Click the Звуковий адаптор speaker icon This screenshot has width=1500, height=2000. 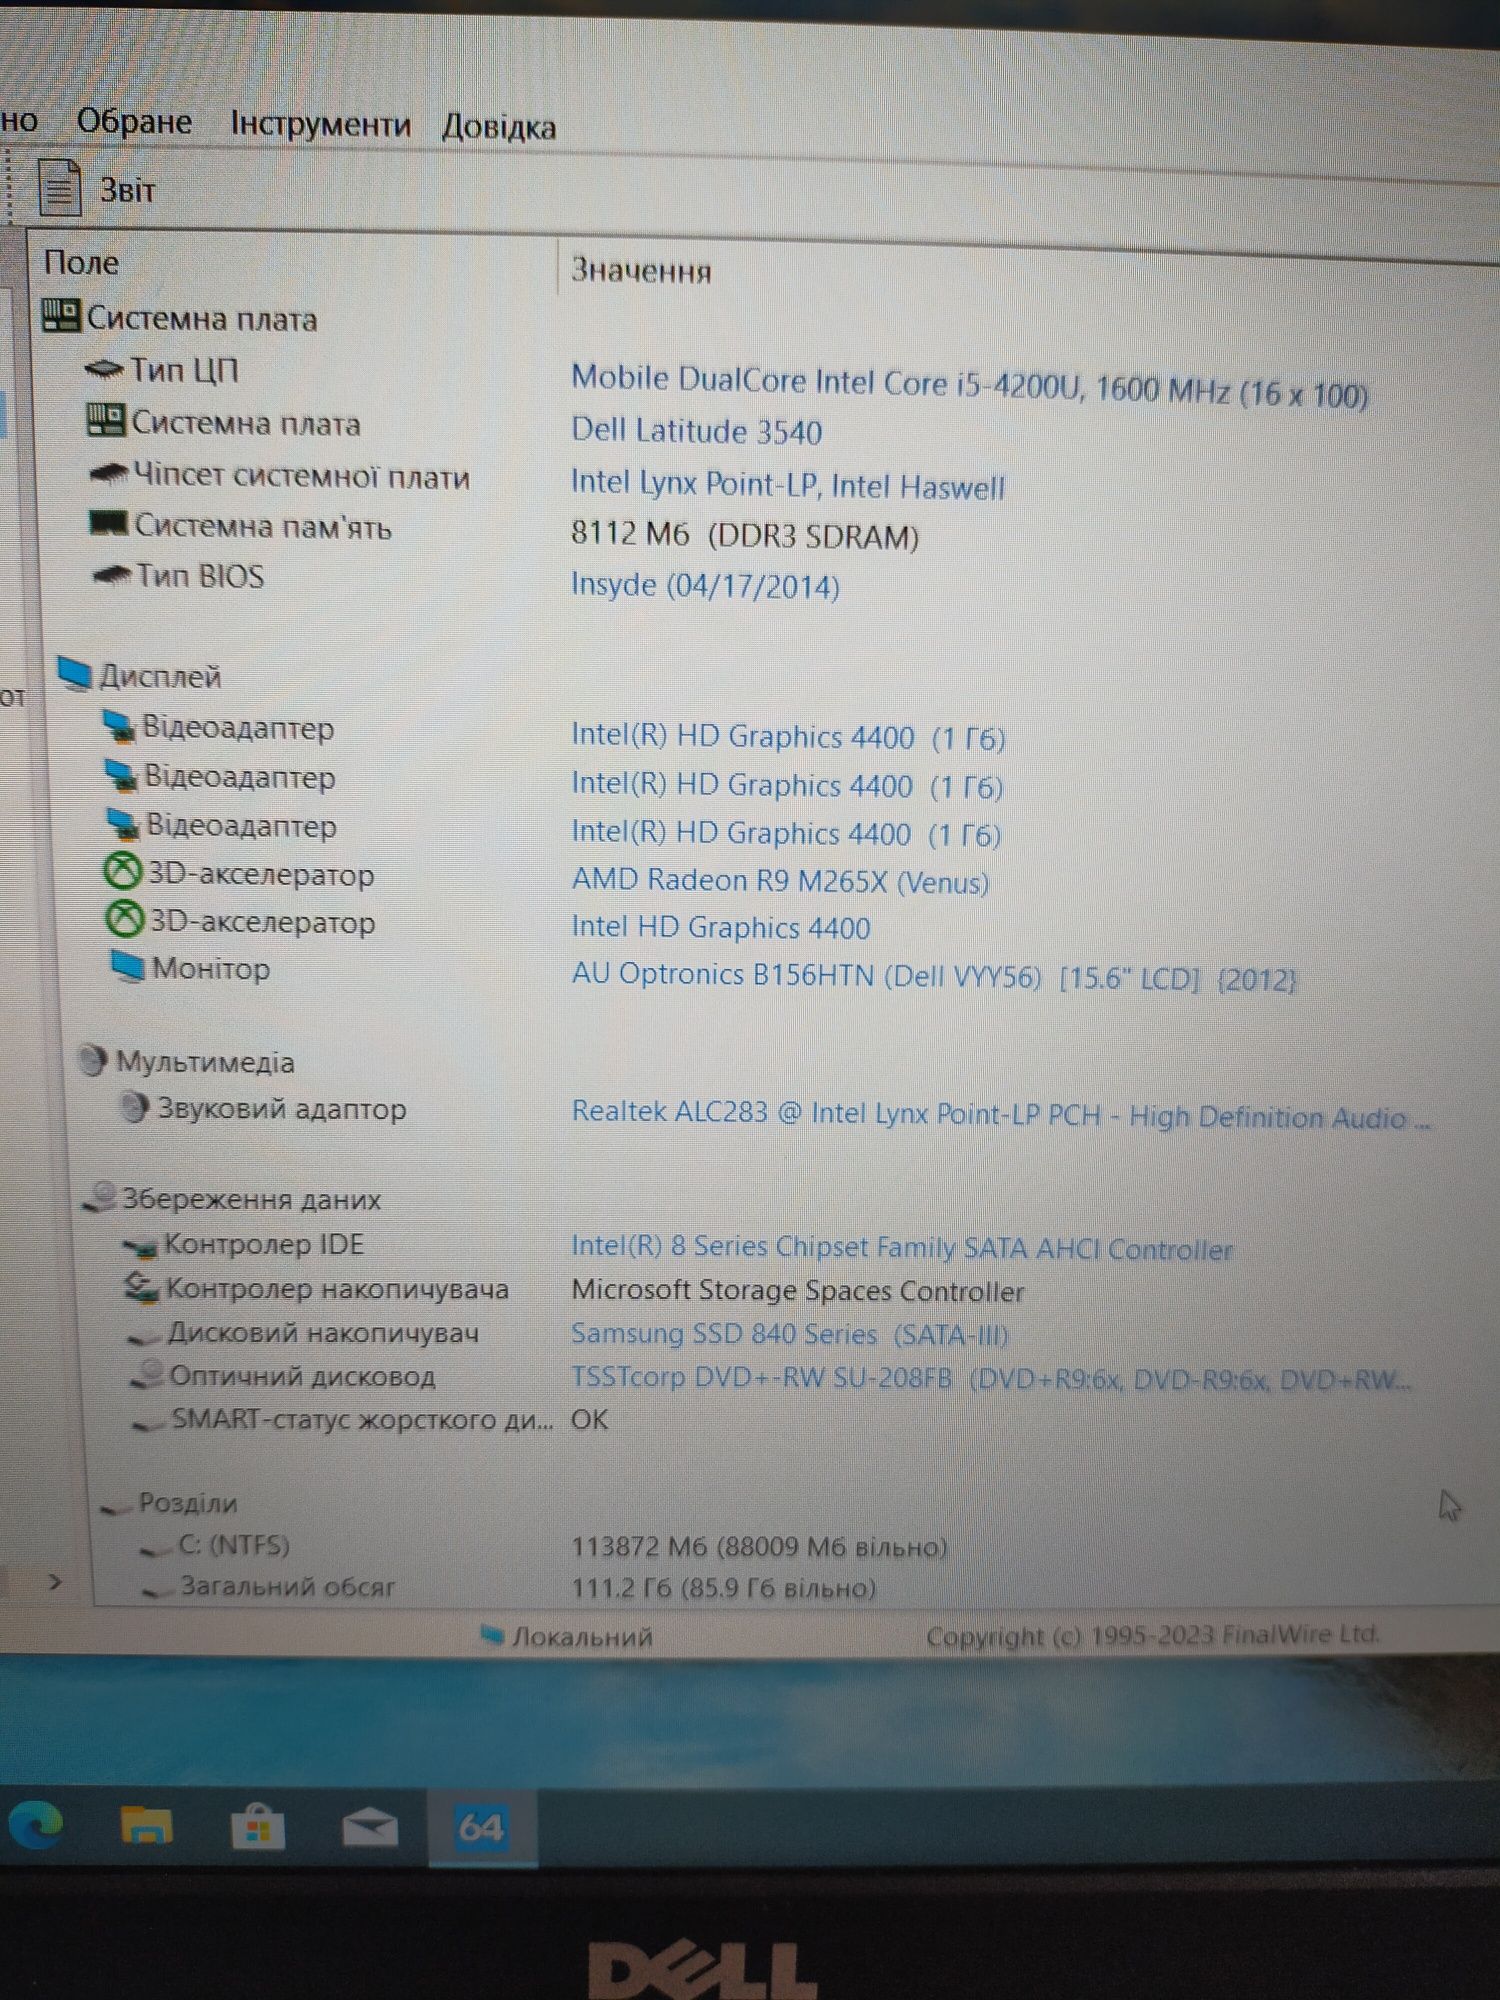pyautogui.click(x=134, y=1107)
